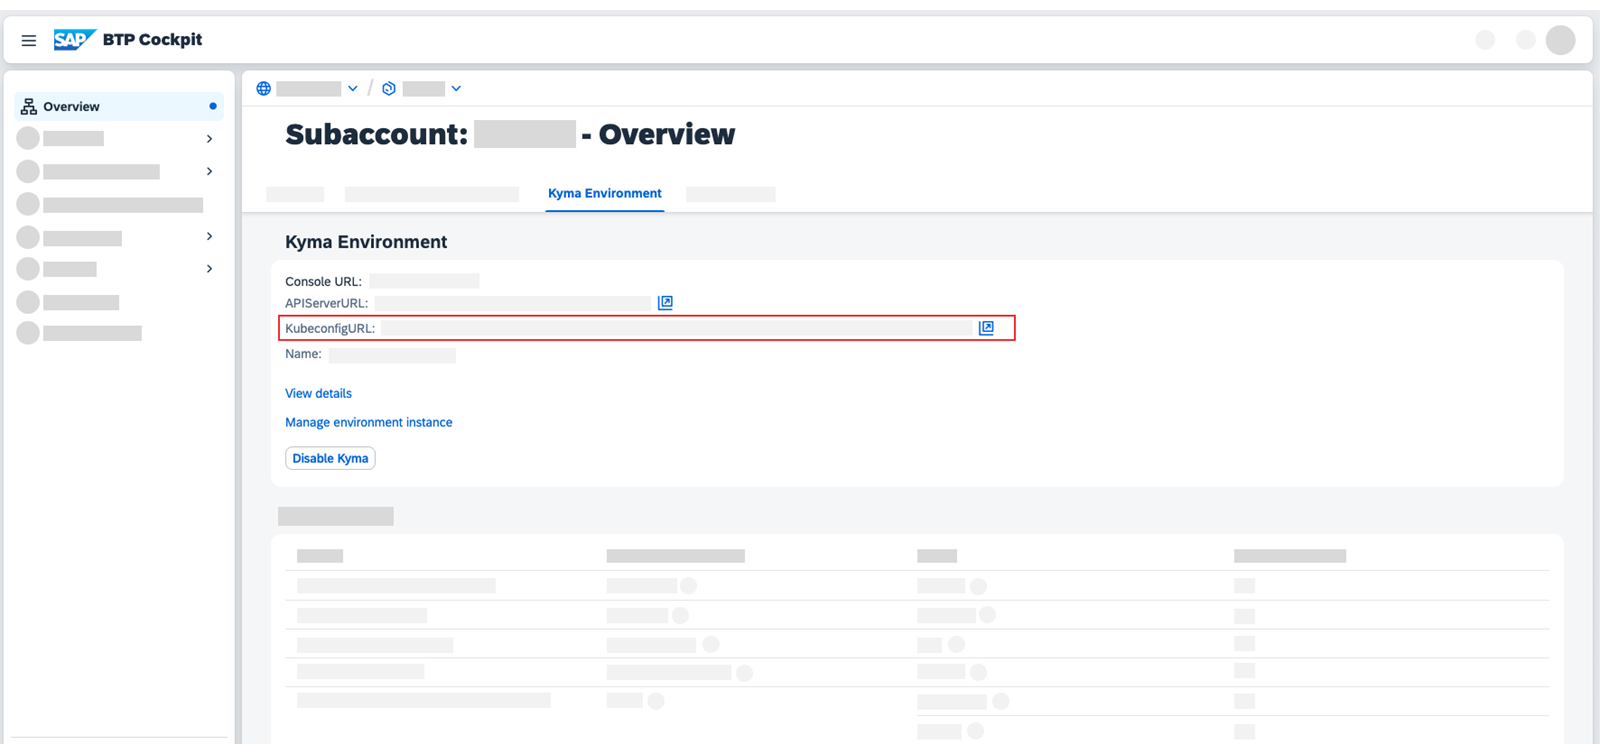This screenshot has width=1600, height=754.
Task: Click the "Console URL:" label
Action: click(x=323, y=282)
